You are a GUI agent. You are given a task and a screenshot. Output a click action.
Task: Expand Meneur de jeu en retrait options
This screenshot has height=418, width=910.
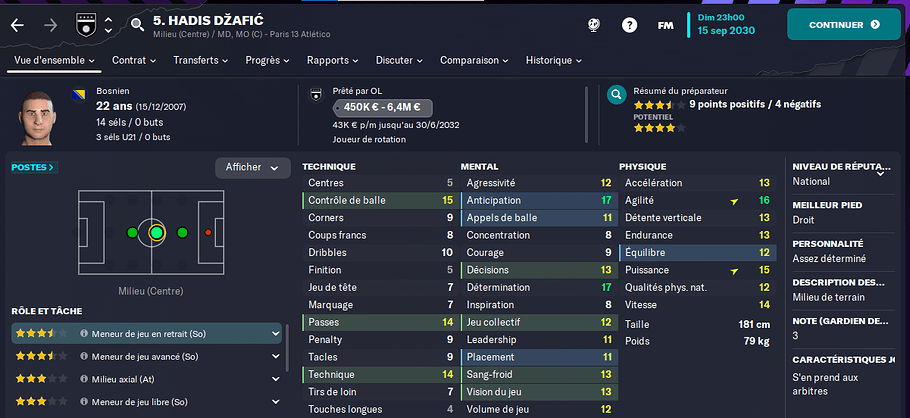(275, 334)
